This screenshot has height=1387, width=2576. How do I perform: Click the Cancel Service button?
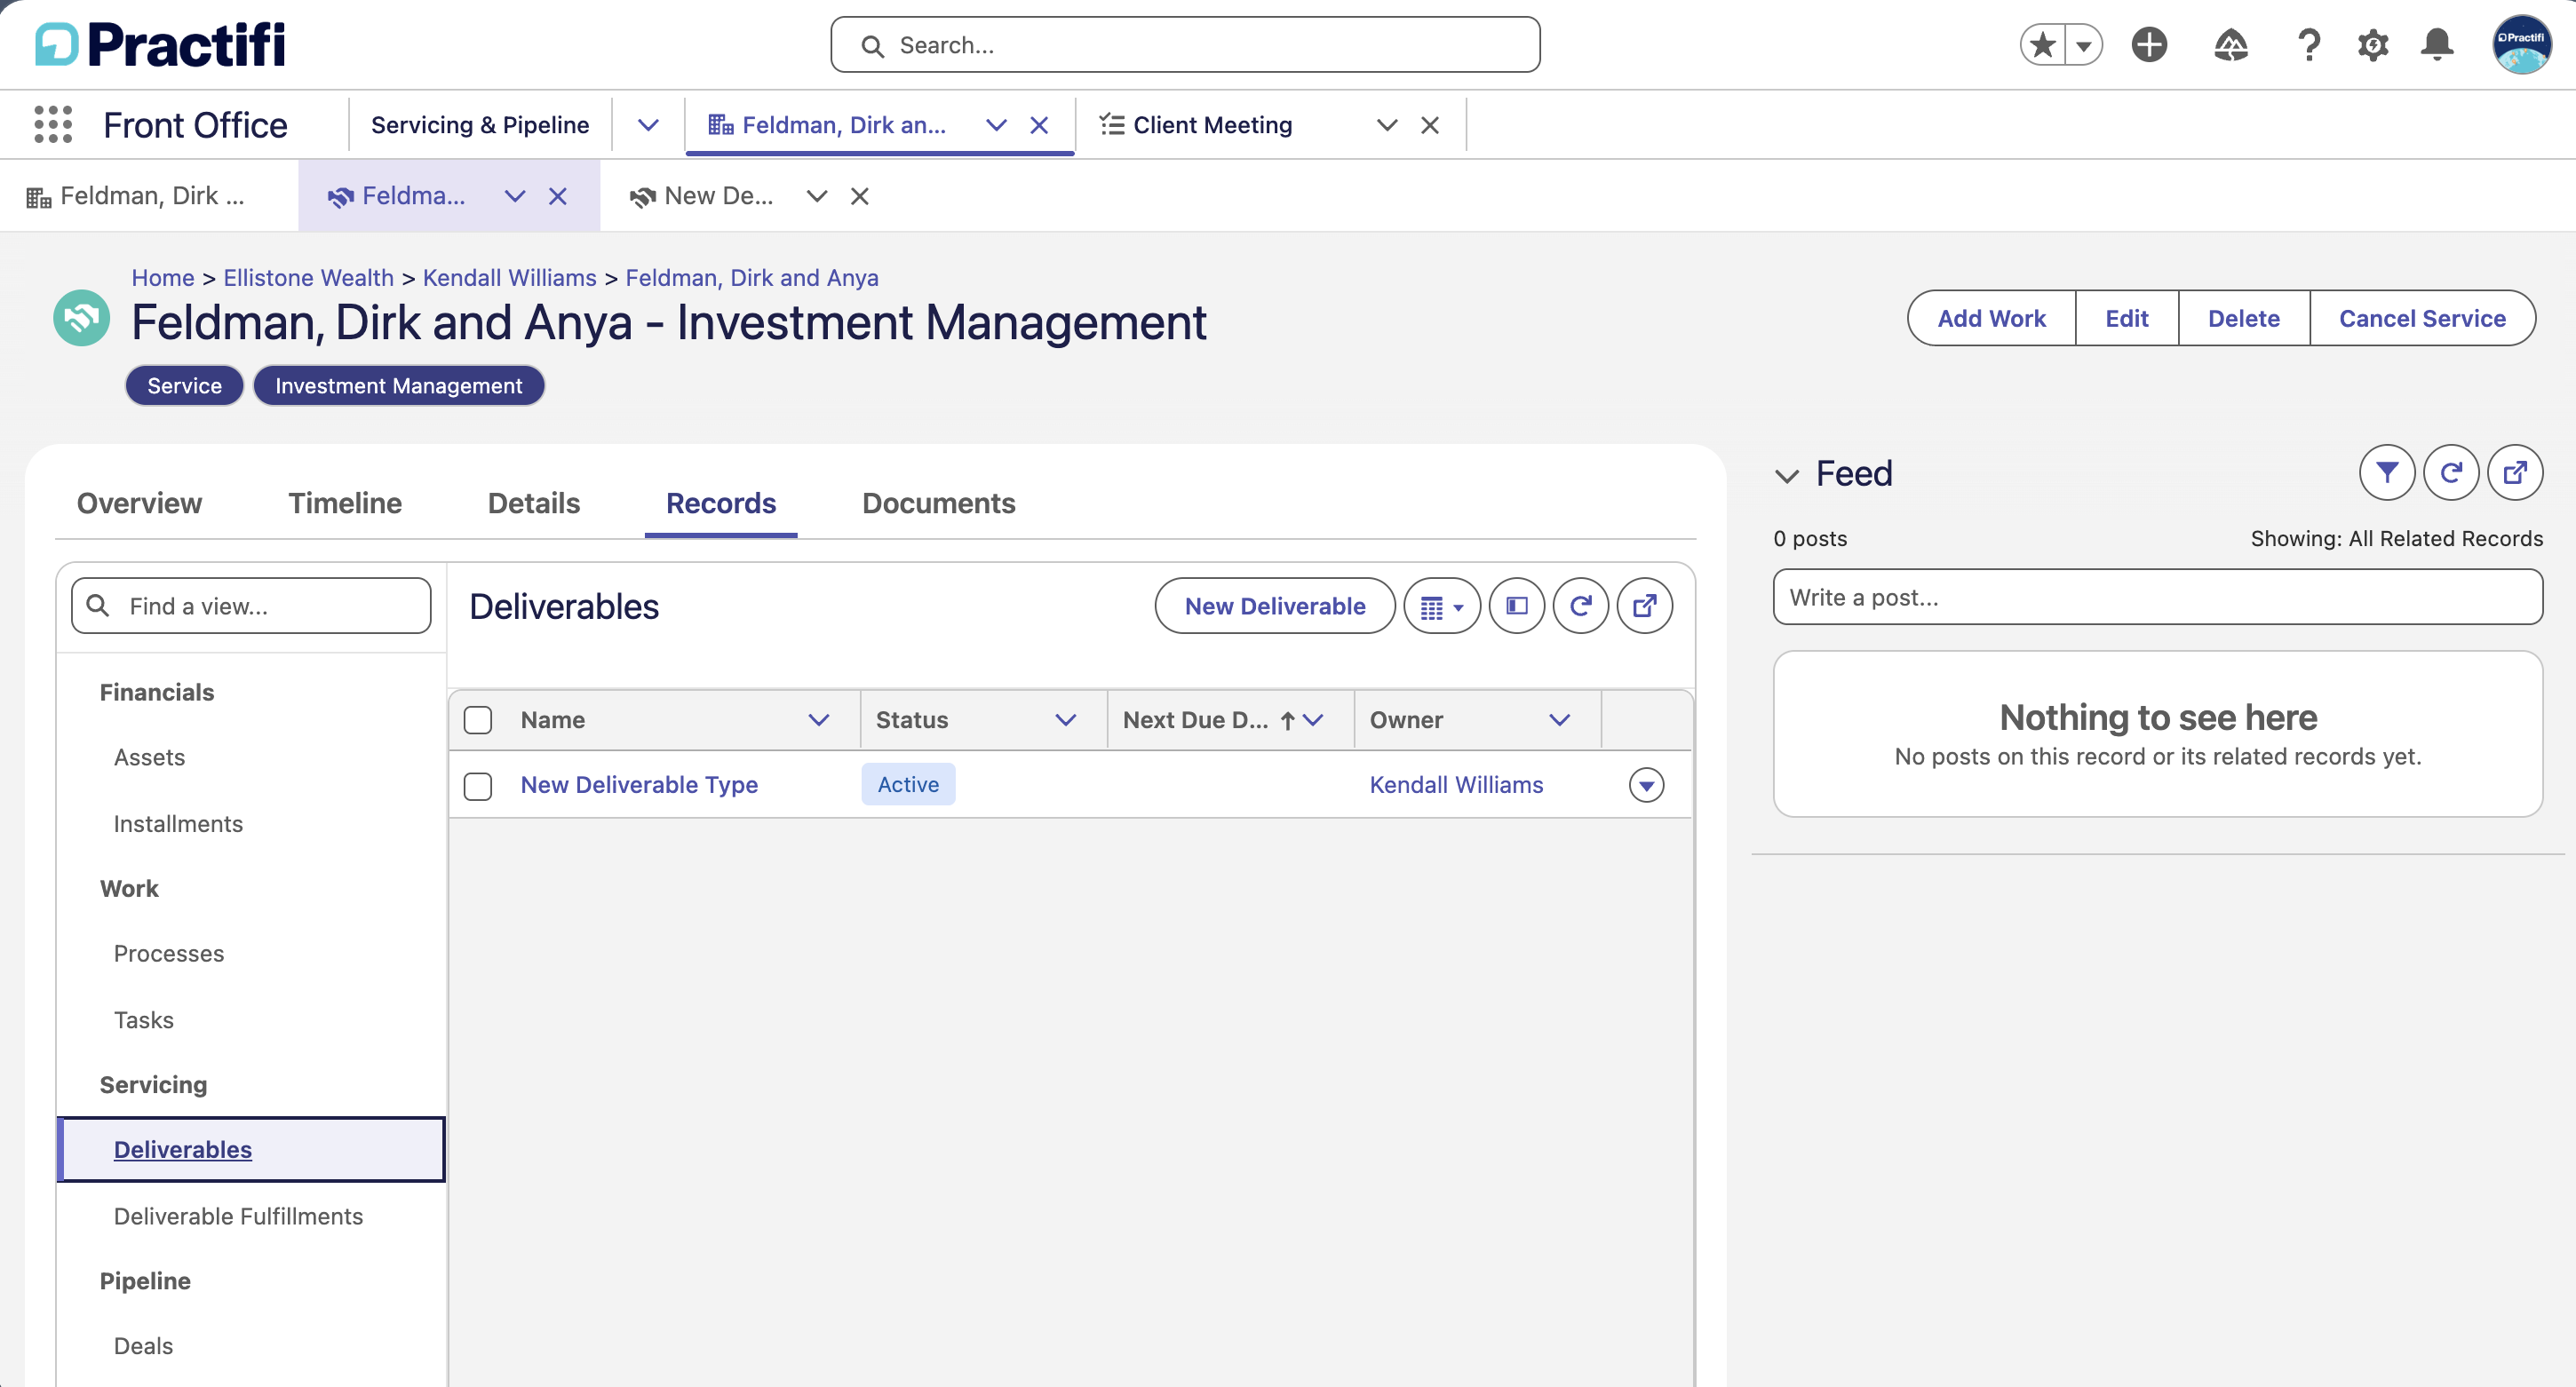point(2422,318)
